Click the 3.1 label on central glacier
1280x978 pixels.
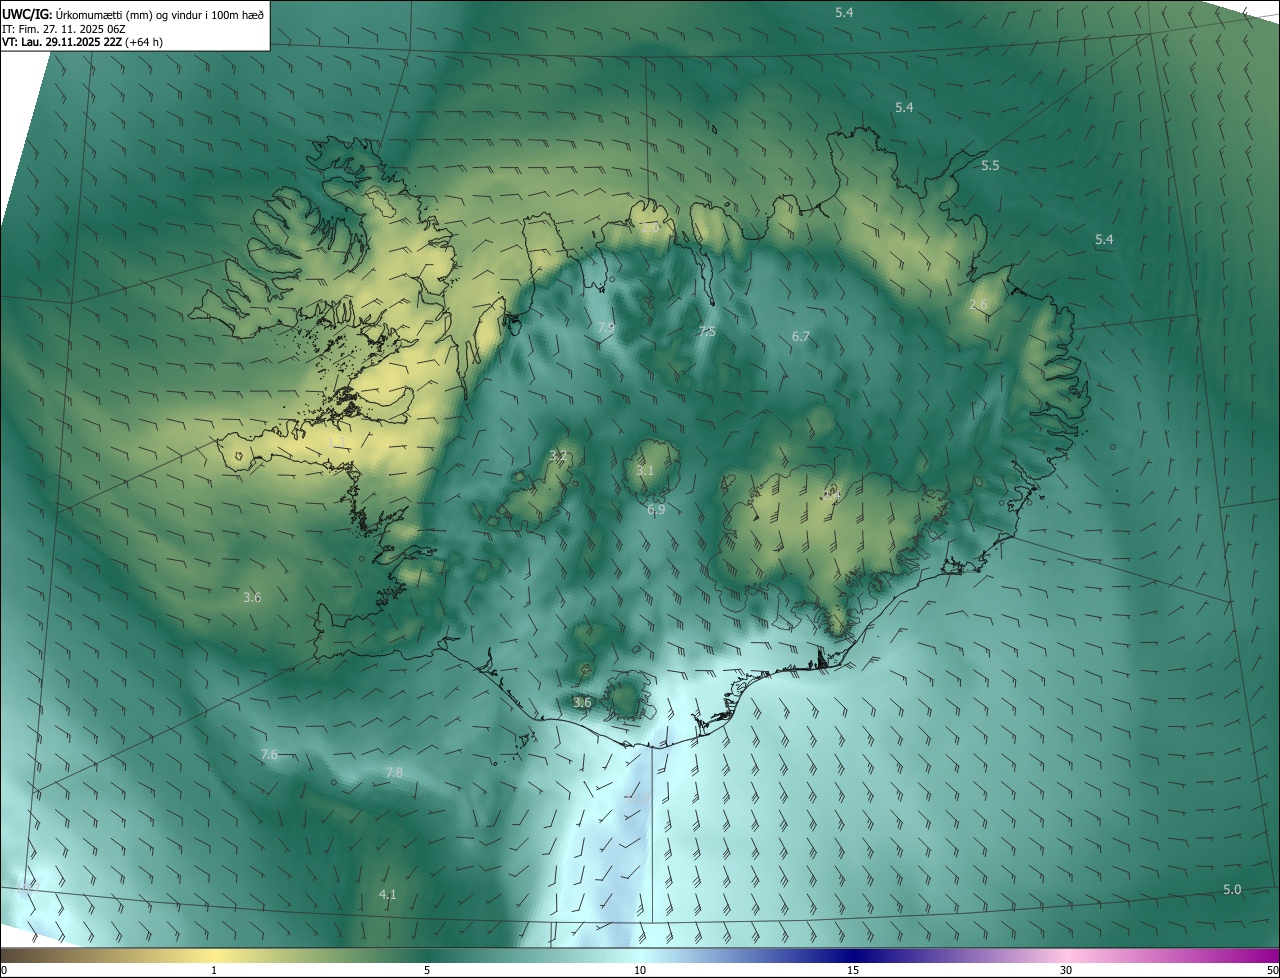pos(645,470)
